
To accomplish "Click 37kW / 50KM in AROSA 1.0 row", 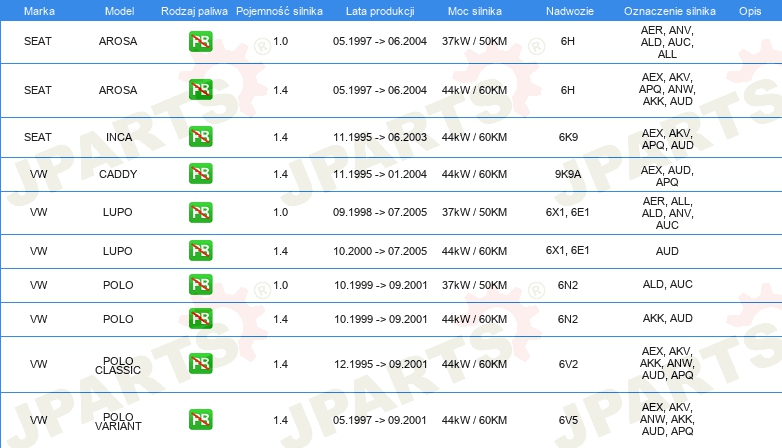I will point(474,41).
